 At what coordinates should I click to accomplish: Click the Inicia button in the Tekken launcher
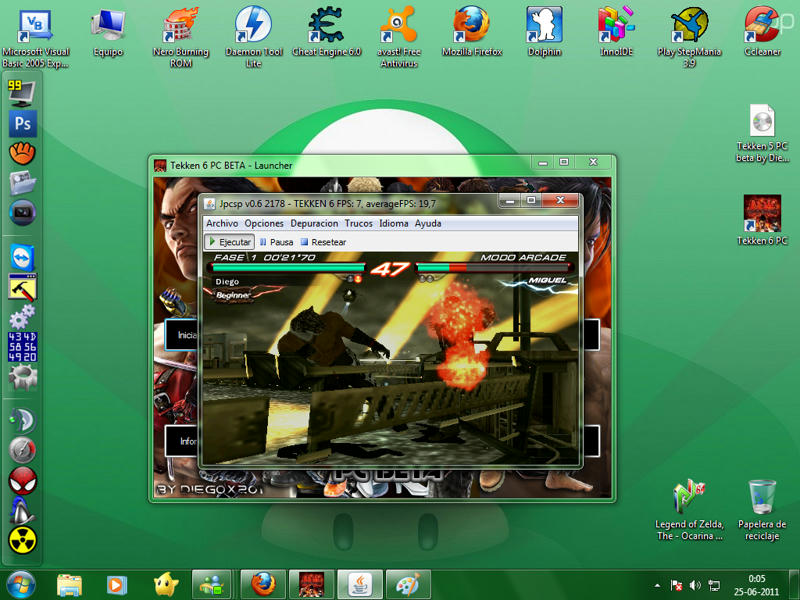click(181, 335)
